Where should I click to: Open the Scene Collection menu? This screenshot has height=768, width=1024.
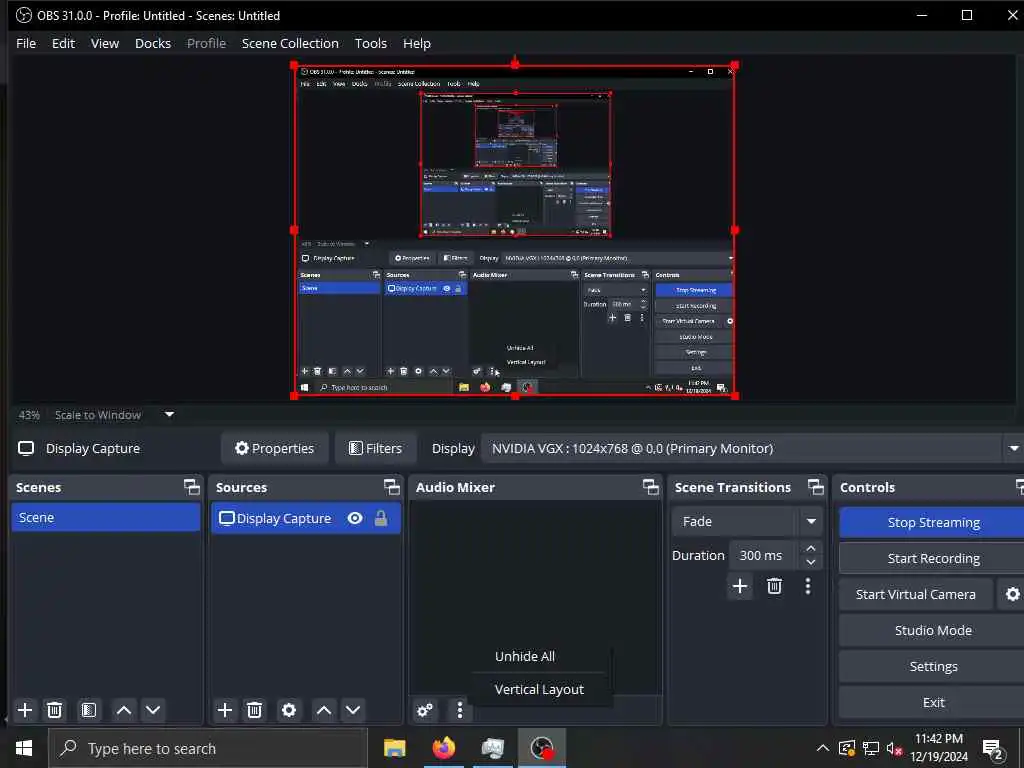pyautogui.click(x=290, y=43)
